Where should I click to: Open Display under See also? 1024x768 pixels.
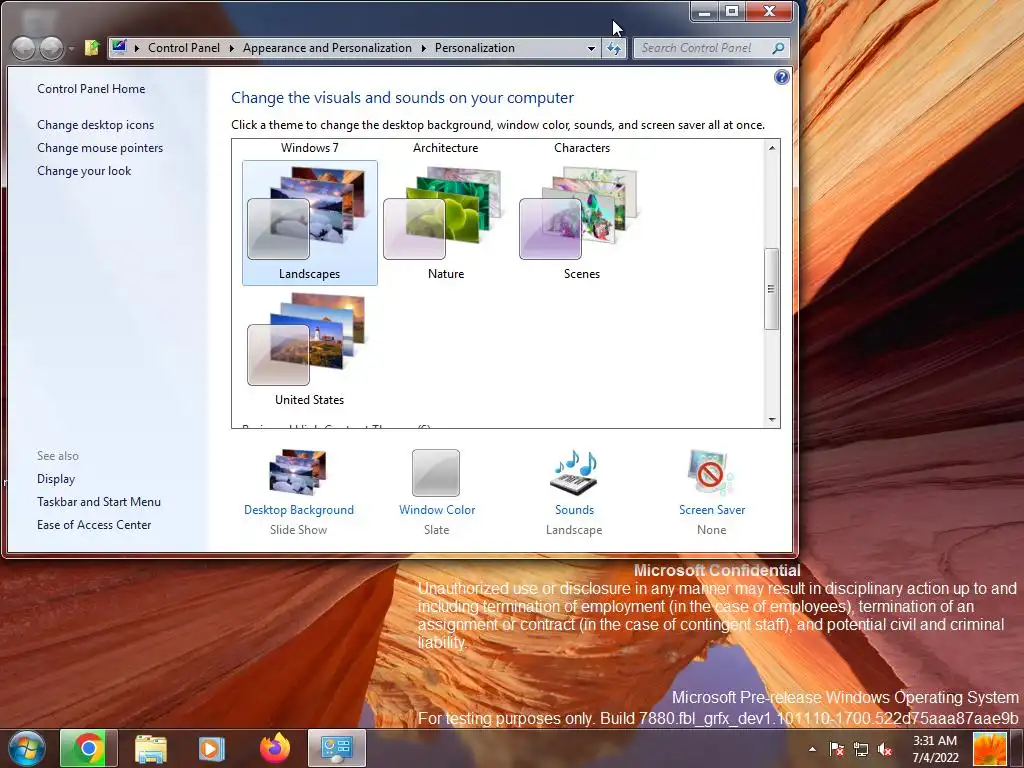(x=56, y=479)
